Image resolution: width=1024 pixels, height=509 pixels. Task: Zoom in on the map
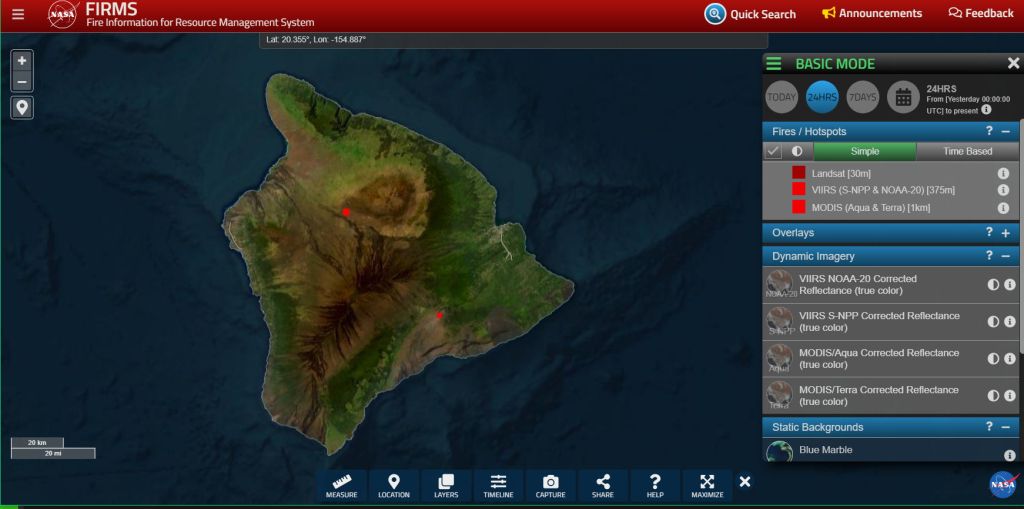point(22,61)
